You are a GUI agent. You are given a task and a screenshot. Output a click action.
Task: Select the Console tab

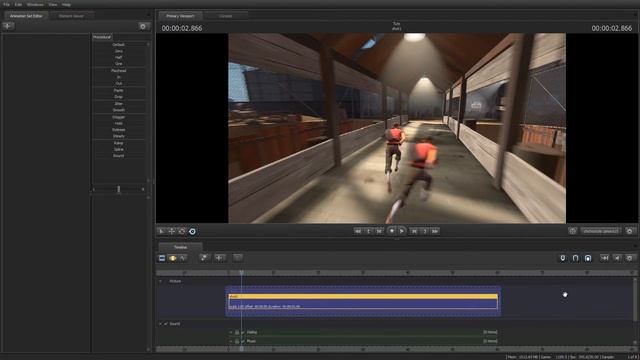coord(225,16)
